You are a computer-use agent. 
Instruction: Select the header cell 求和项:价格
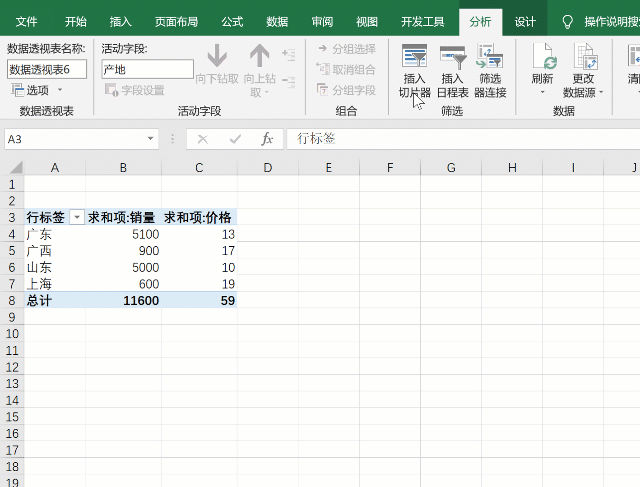pyautogui.click(x=199, y=217)
